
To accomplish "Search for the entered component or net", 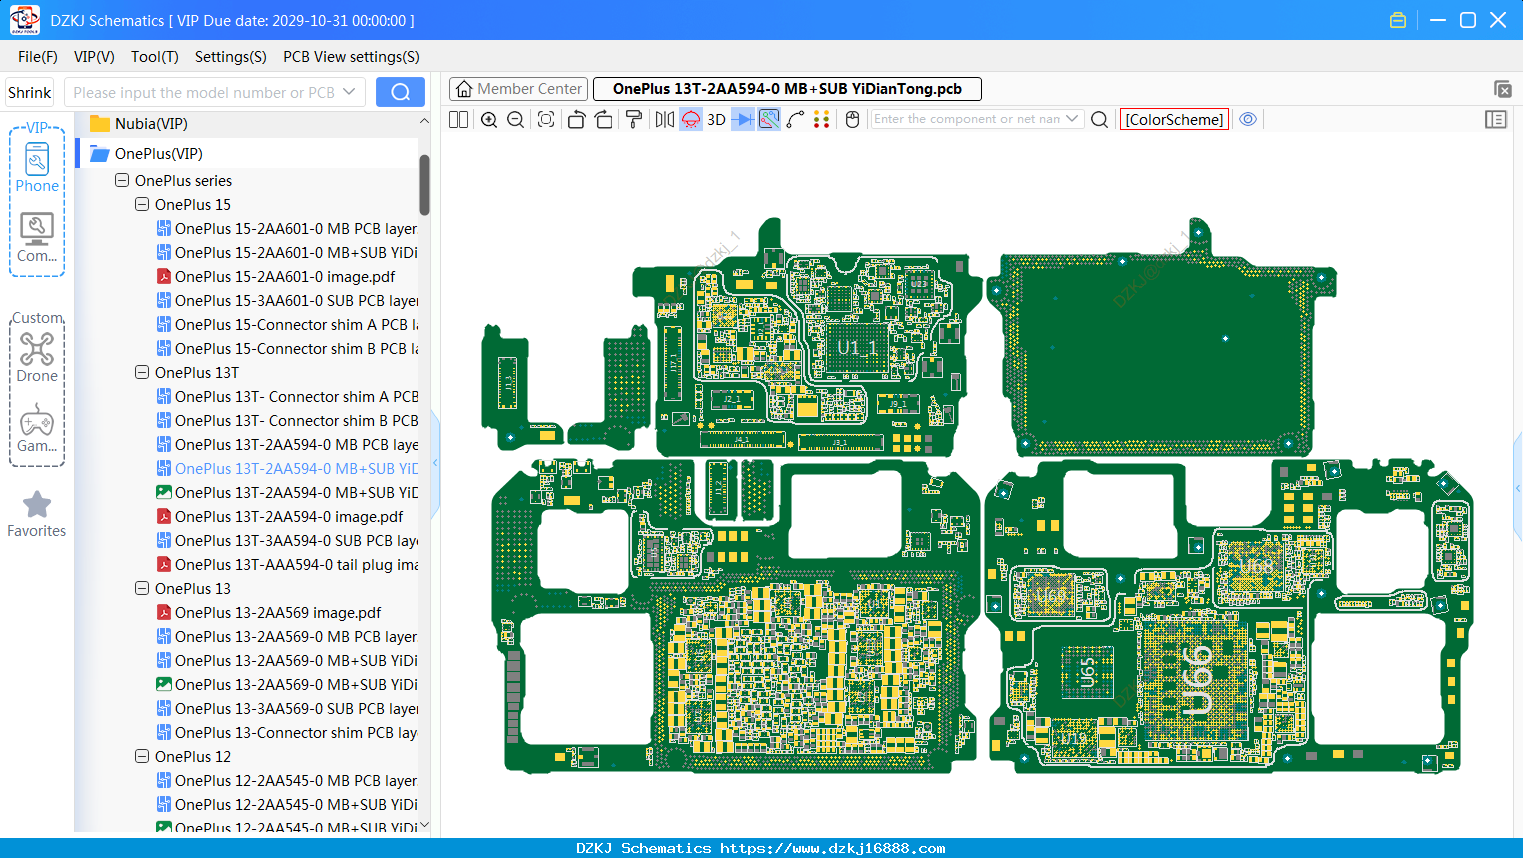I will point(1099,119).
